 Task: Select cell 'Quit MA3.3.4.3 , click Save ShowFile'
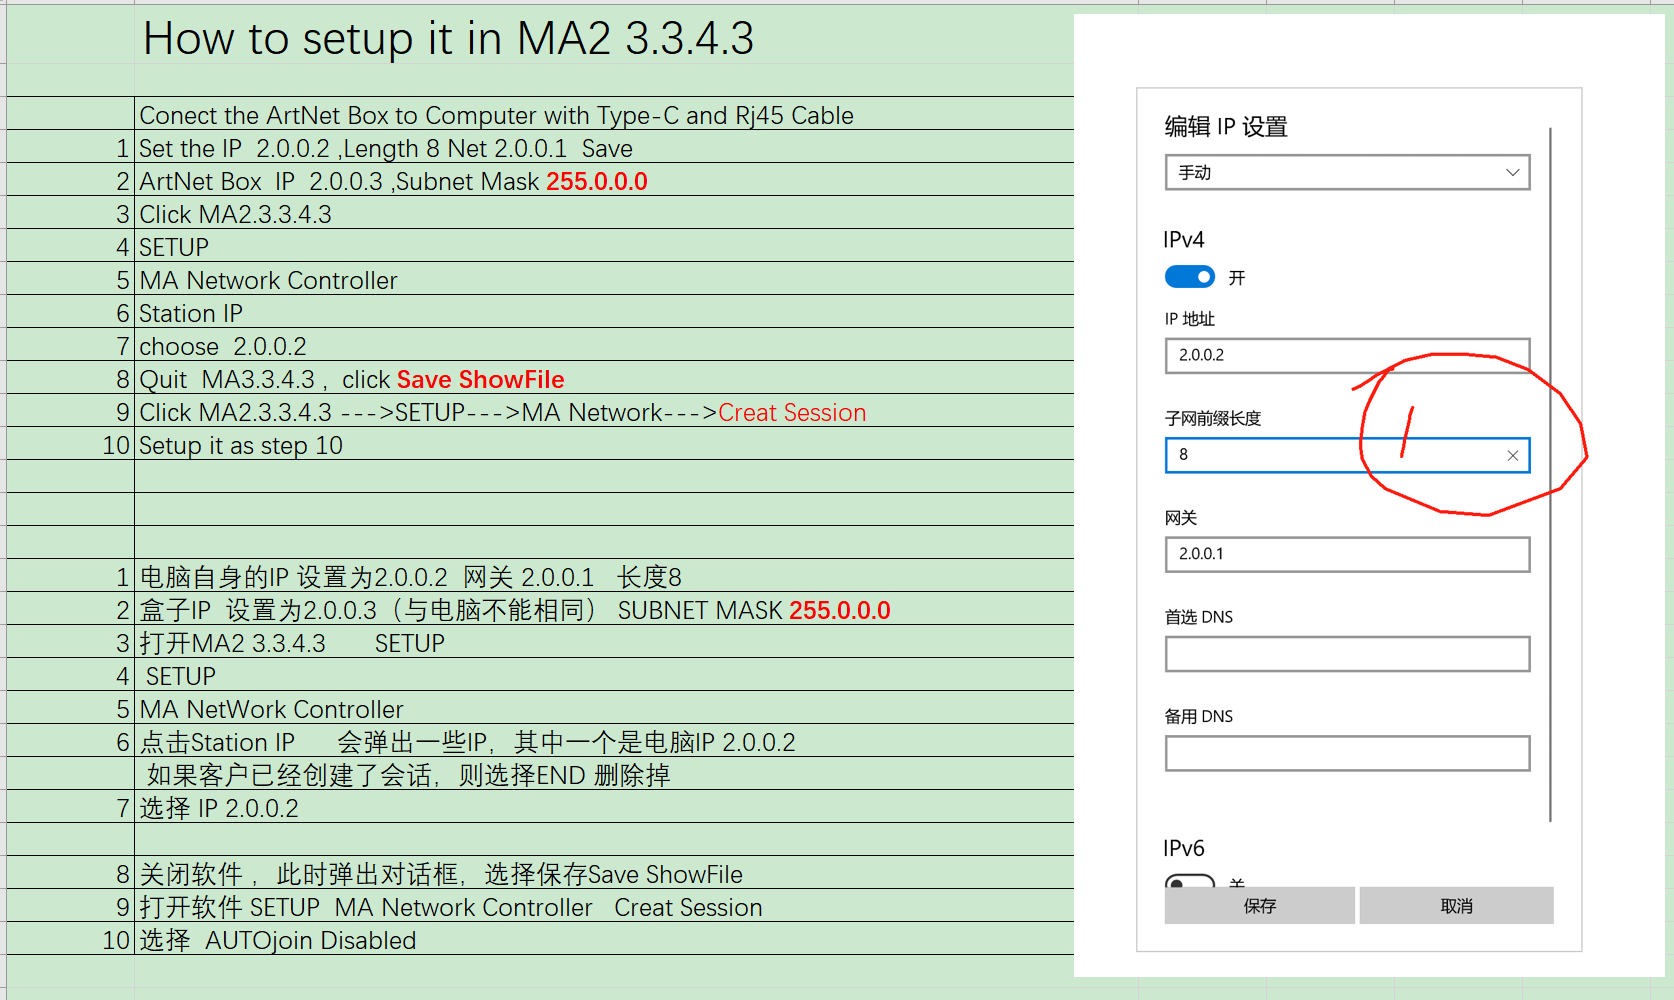(x=604, y=378)
